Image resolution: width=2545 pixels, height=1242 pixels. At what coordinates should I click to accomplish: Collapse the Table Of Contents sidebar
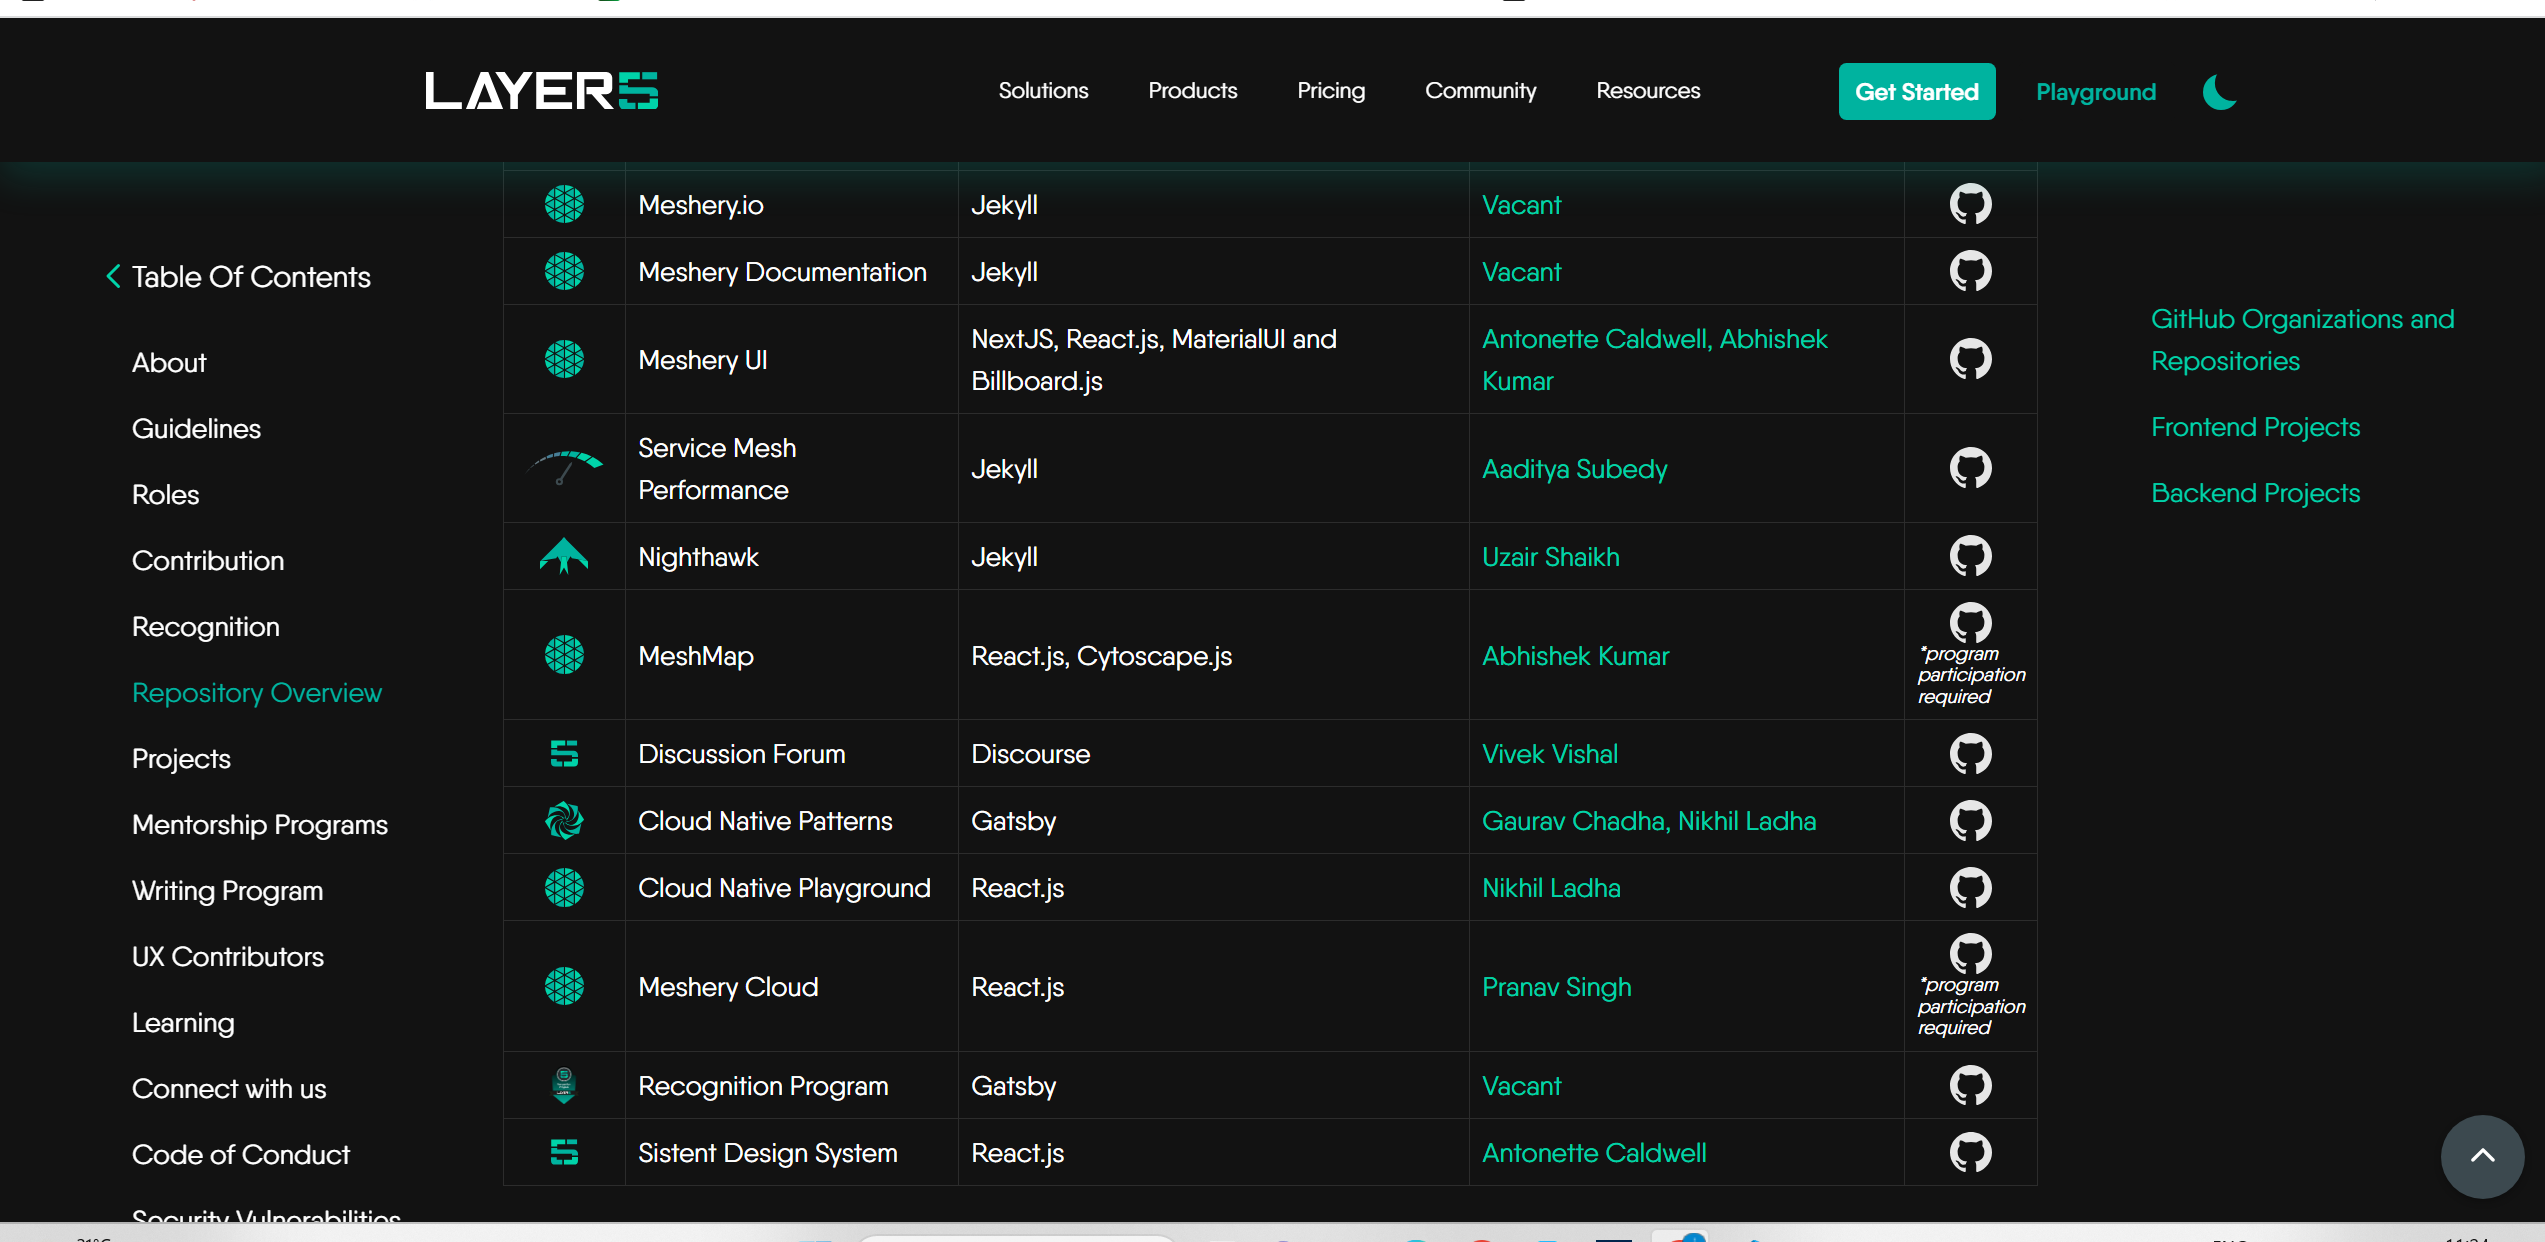tap(112, 276)
